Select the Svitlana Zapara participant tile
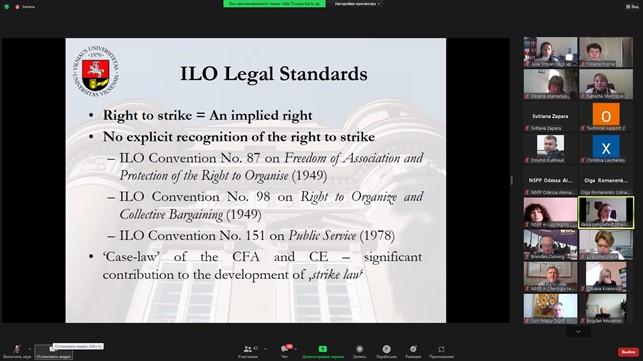 (550, 117)
